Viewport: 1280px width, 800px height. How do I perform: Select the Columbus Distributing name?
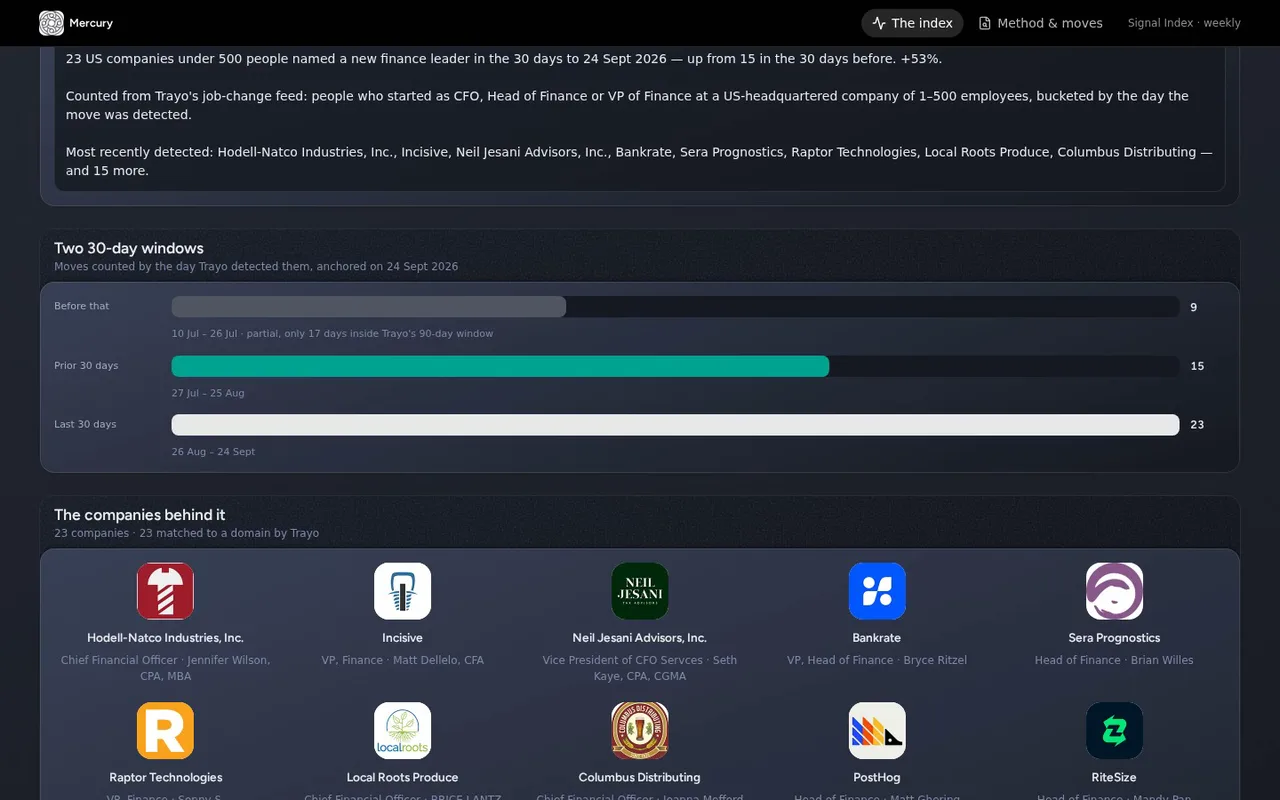[640, 777]
